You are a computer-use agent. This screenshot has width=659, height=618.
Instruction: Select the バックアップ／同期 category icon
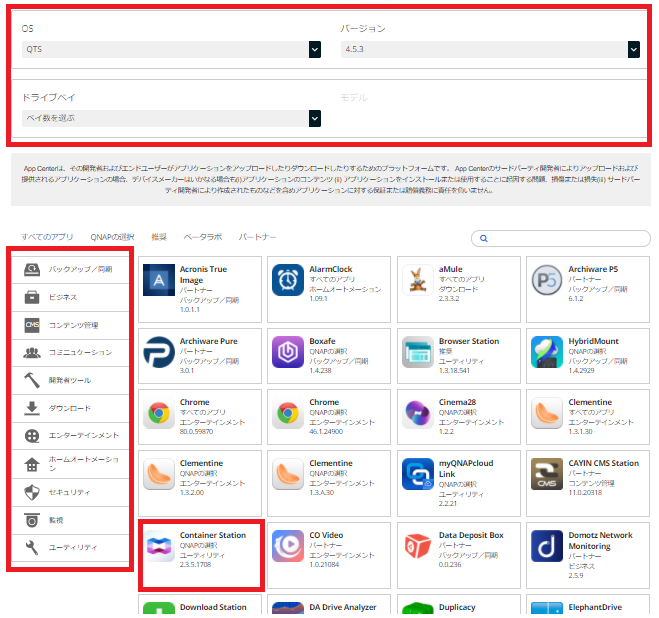coord(32,269)
